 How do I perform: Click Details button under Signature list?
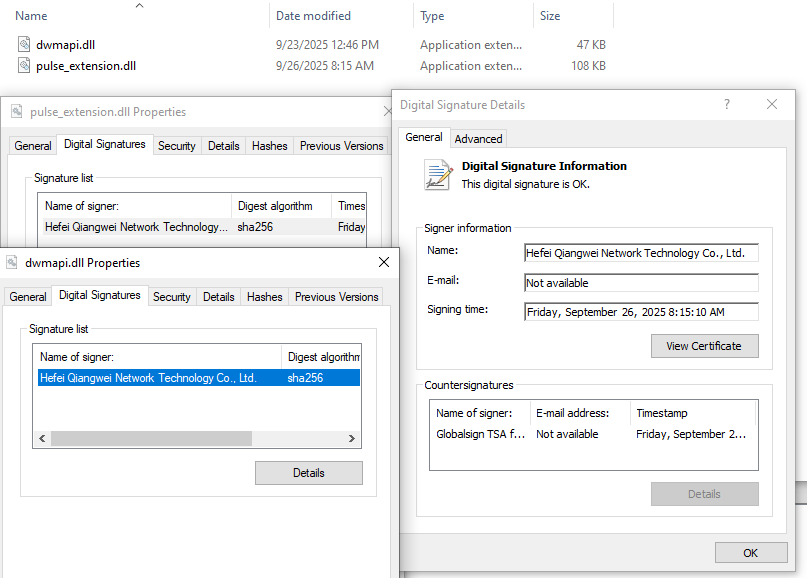(308, 473)
